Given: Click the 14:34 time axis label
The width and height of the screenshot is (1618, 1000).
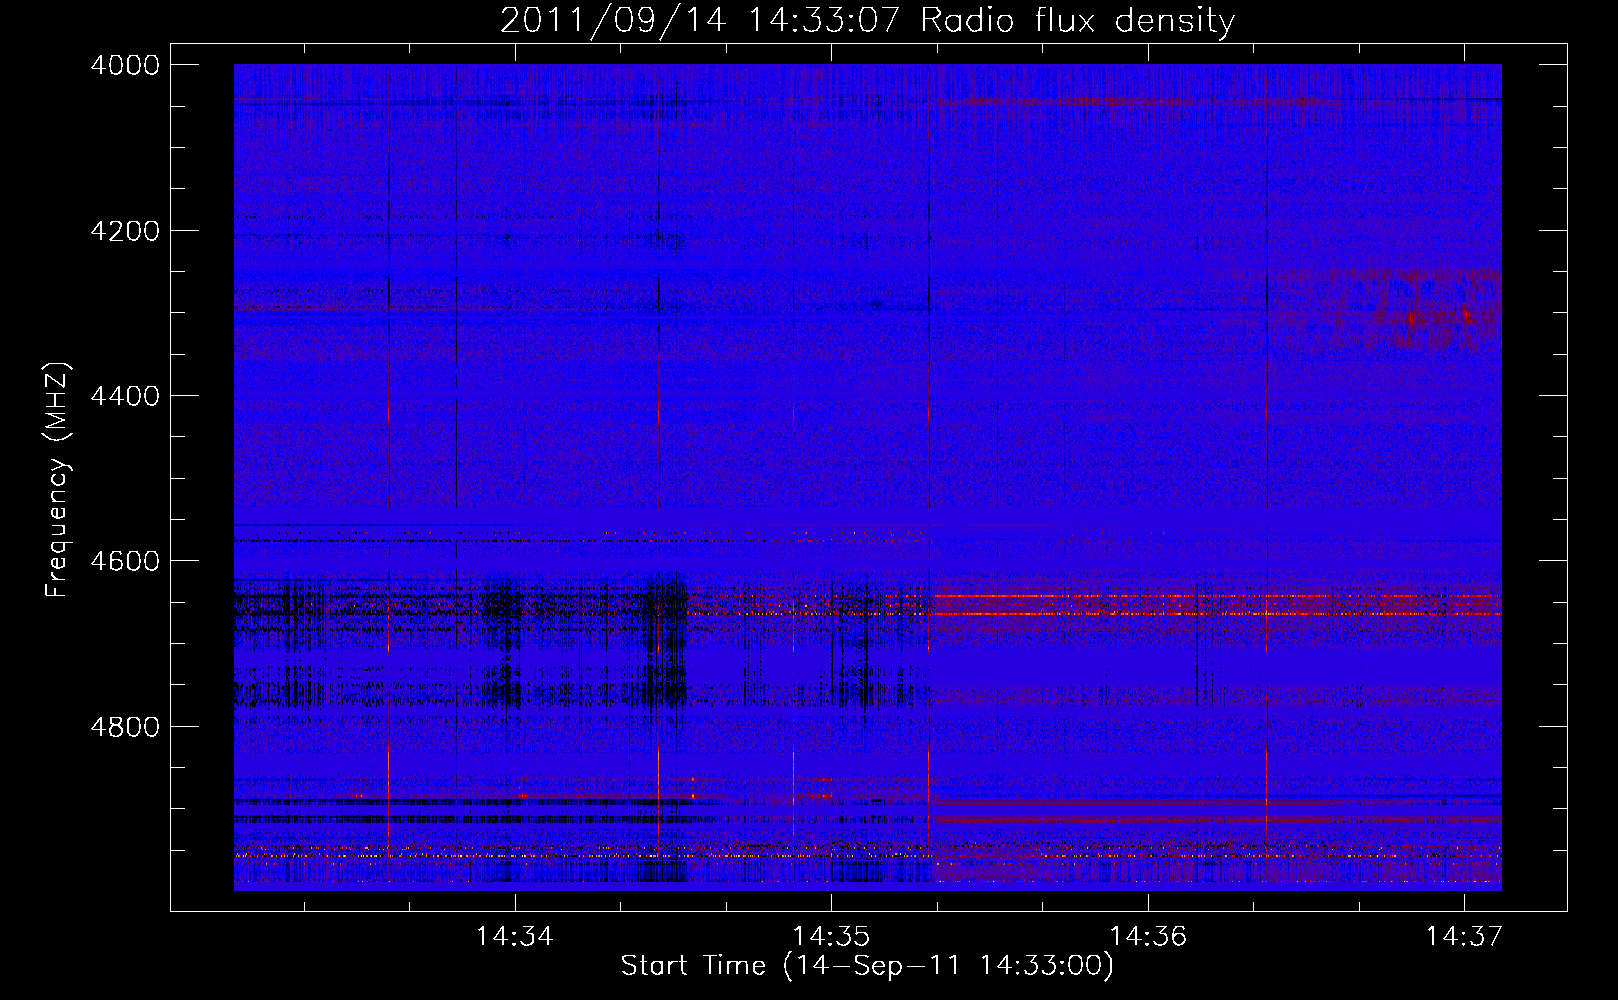Looking at the screenshot, I should pyautogui.click(x=515, y=937).
